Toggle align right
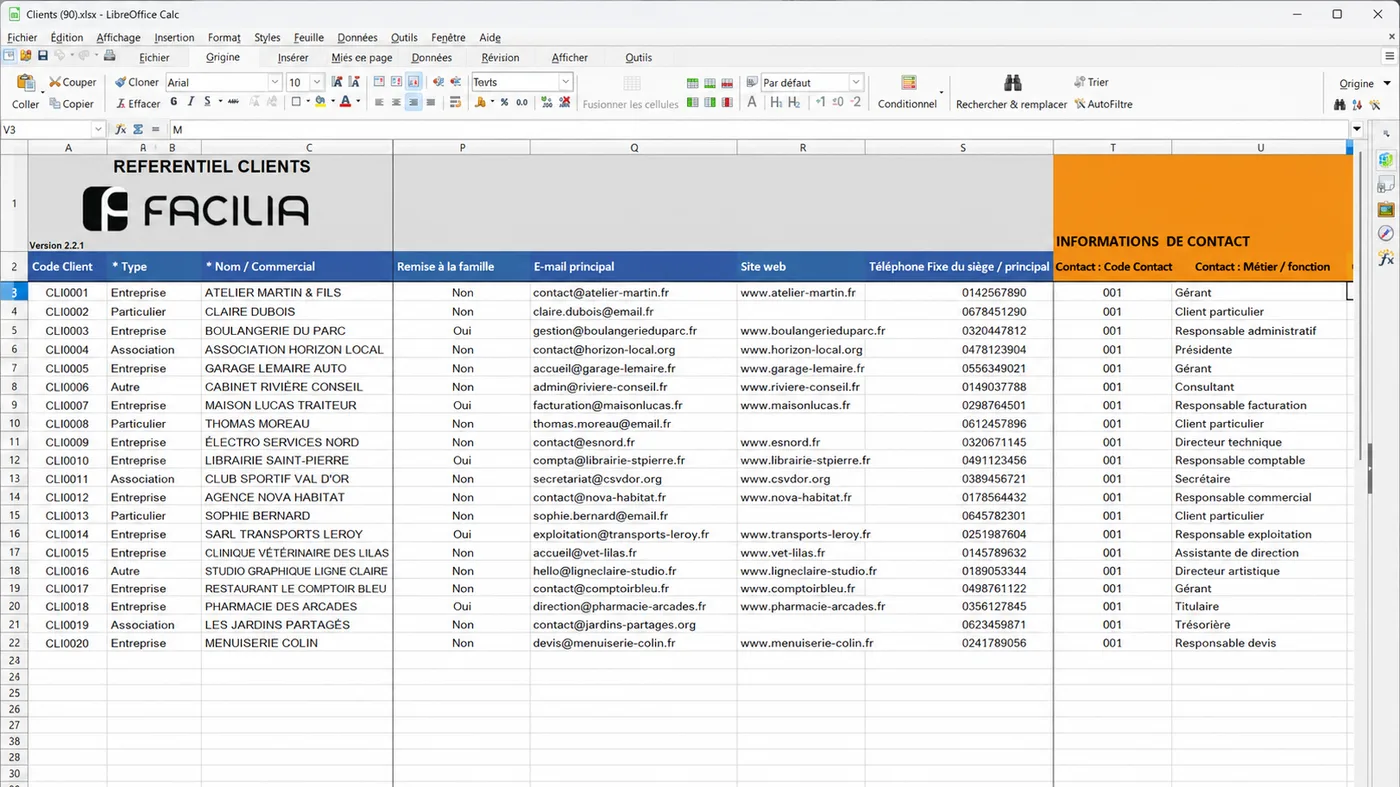1400x787 pixels. 413,102
